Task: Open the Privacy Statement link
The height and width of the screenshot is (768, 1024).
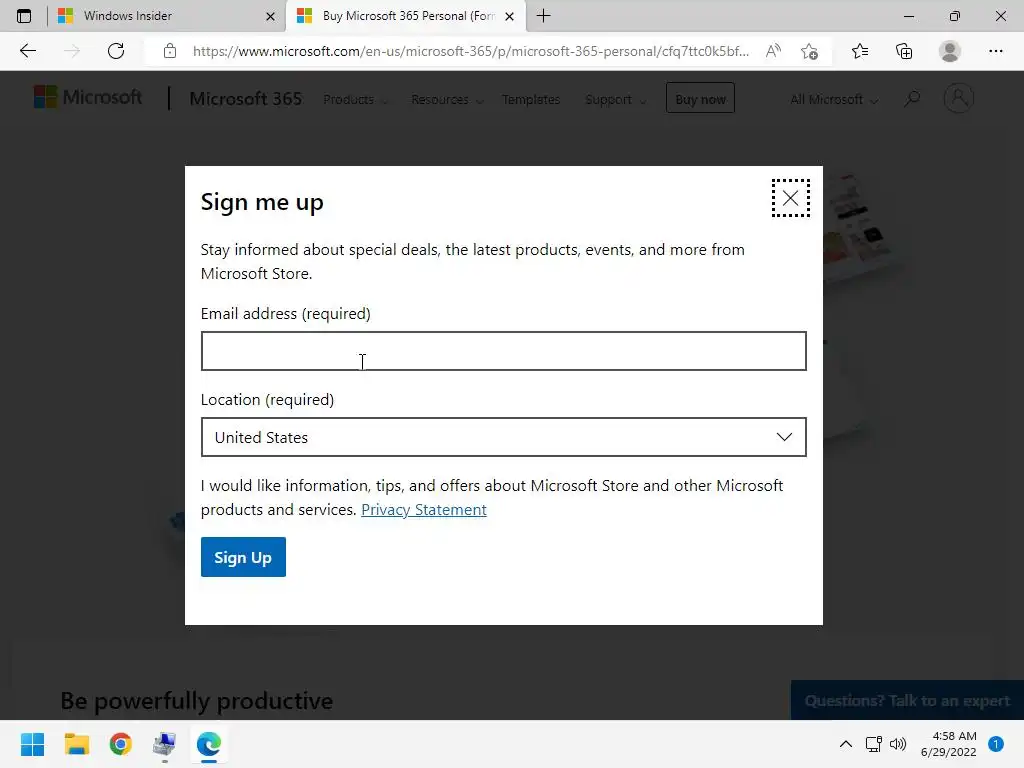Action: pos(424,509)
